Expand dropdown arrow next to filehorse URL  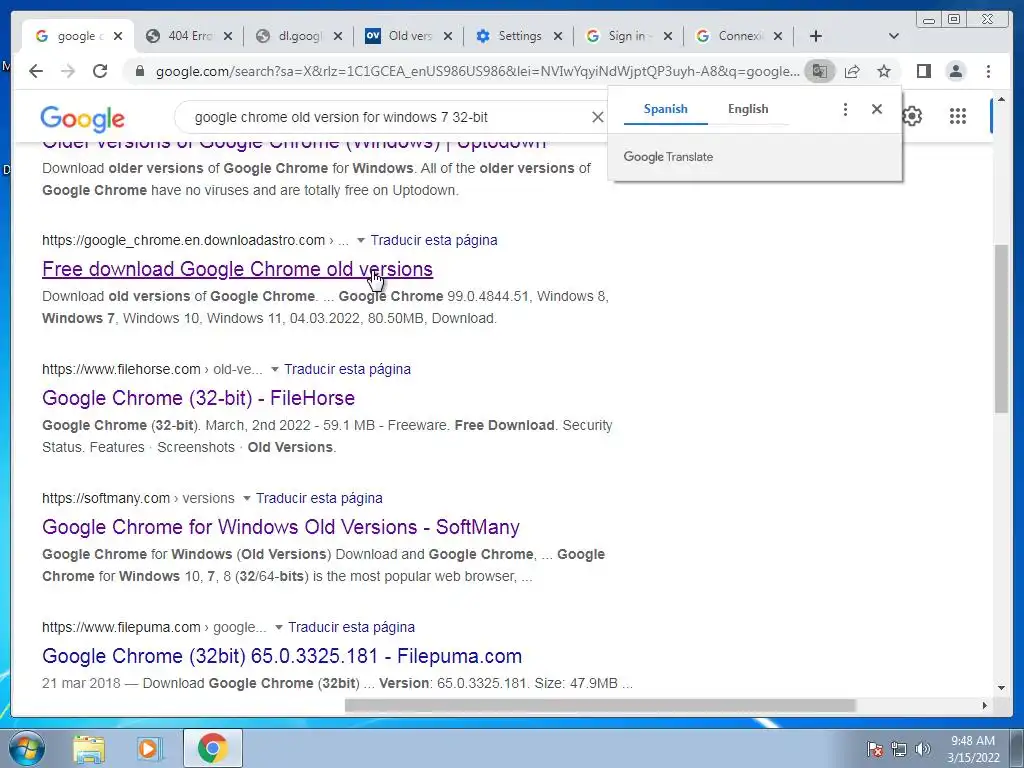point(275,370)
